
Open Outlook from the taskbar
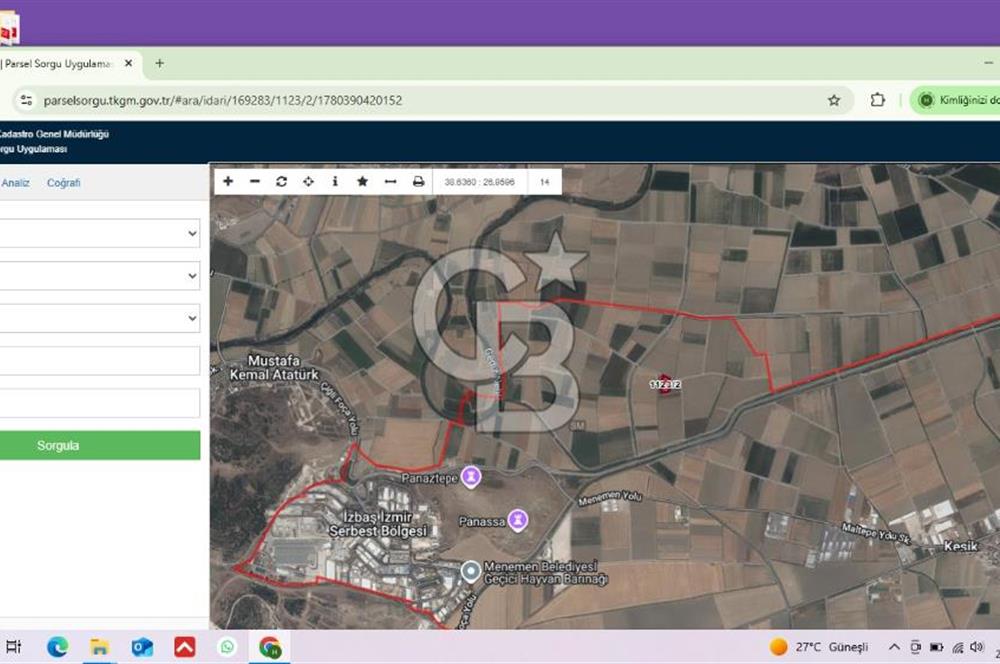pos(142,647)
